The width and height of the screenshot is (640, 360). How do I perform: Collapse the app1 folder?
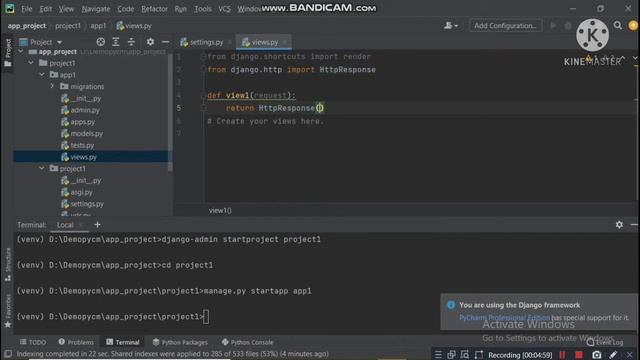tap(42, 75)
